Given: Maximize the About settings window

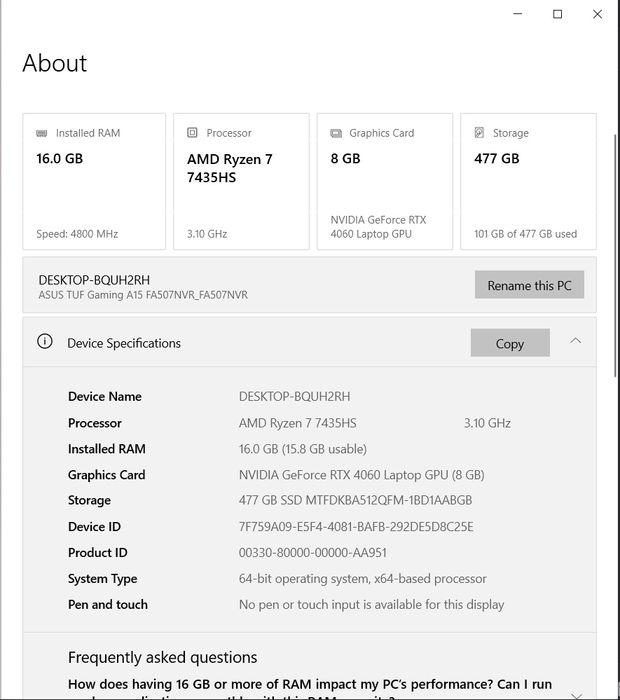Looking at the screenshot, I should pyautogui.click(x=558, y=14).
